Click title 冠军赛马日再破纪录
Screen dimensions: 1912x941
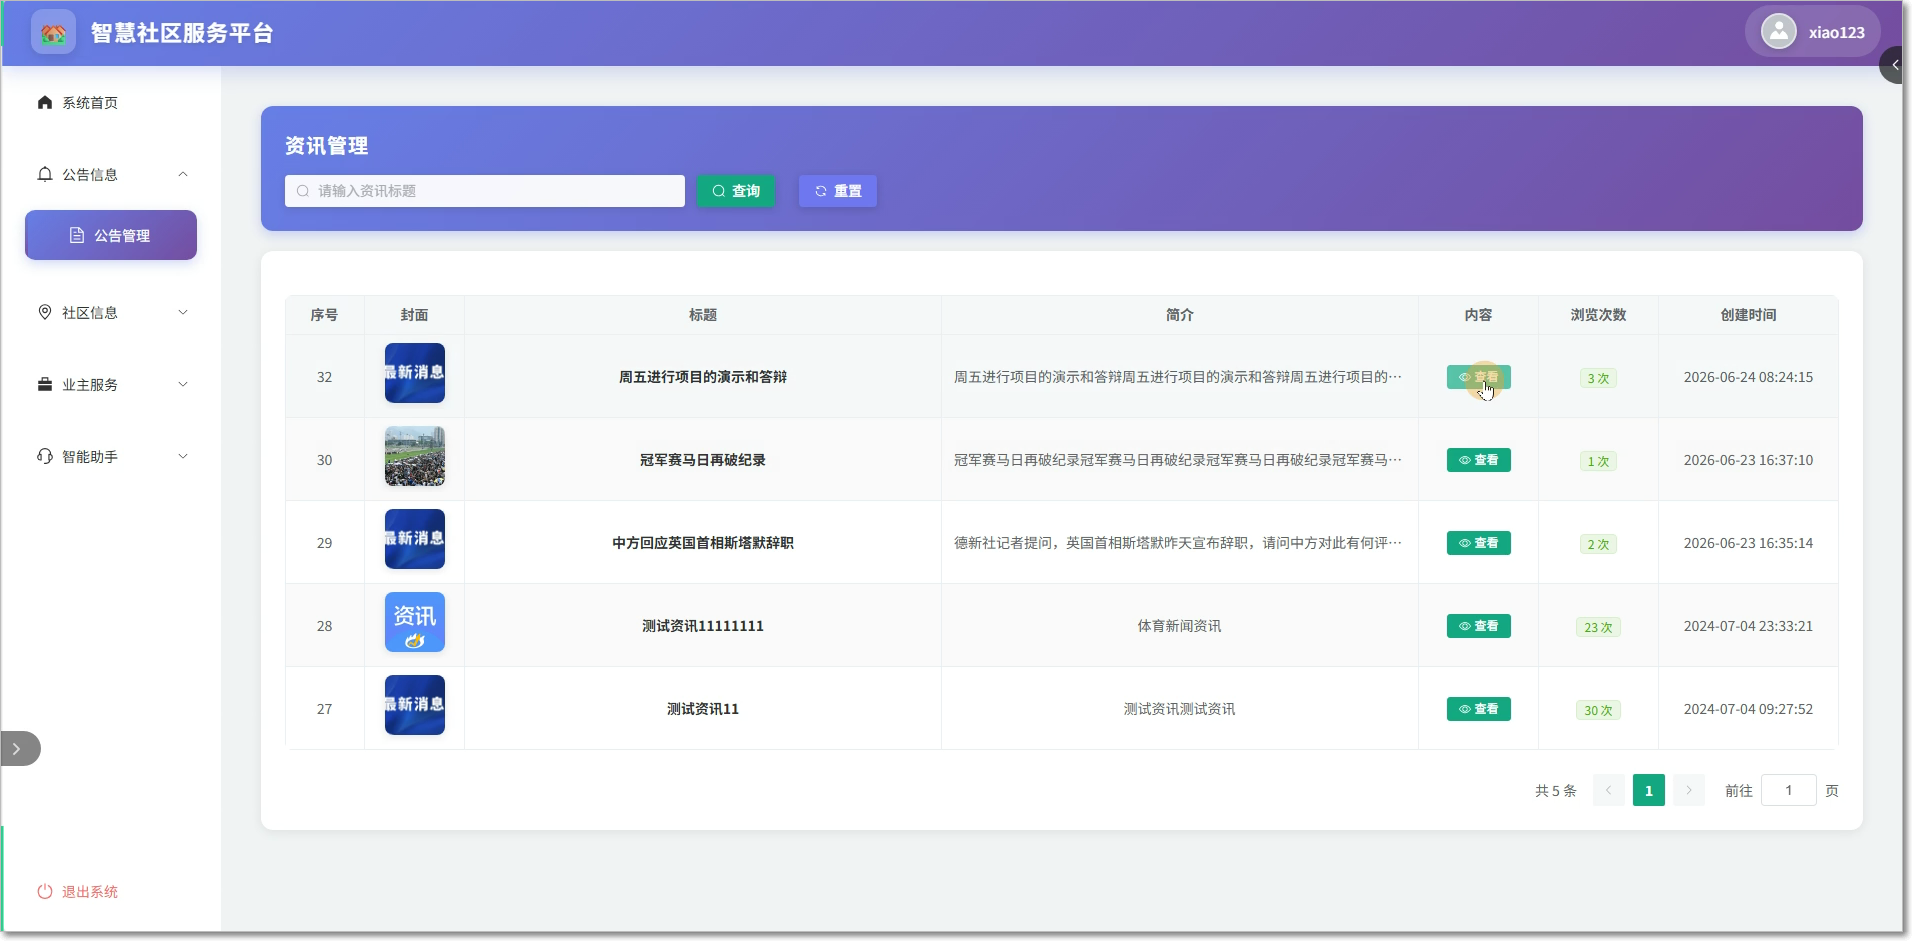(x=703, y=460)
